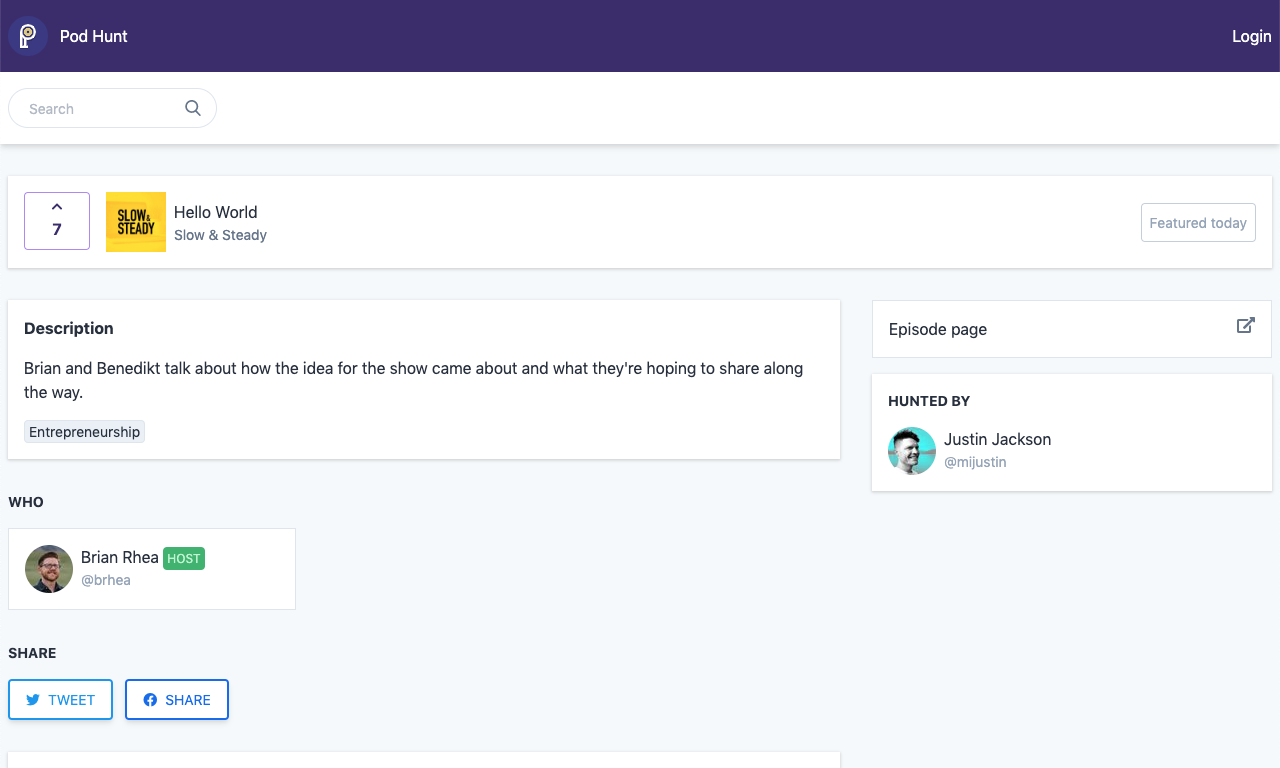Click the Hello World episode title
The image size is (1280, 768).
216,212
